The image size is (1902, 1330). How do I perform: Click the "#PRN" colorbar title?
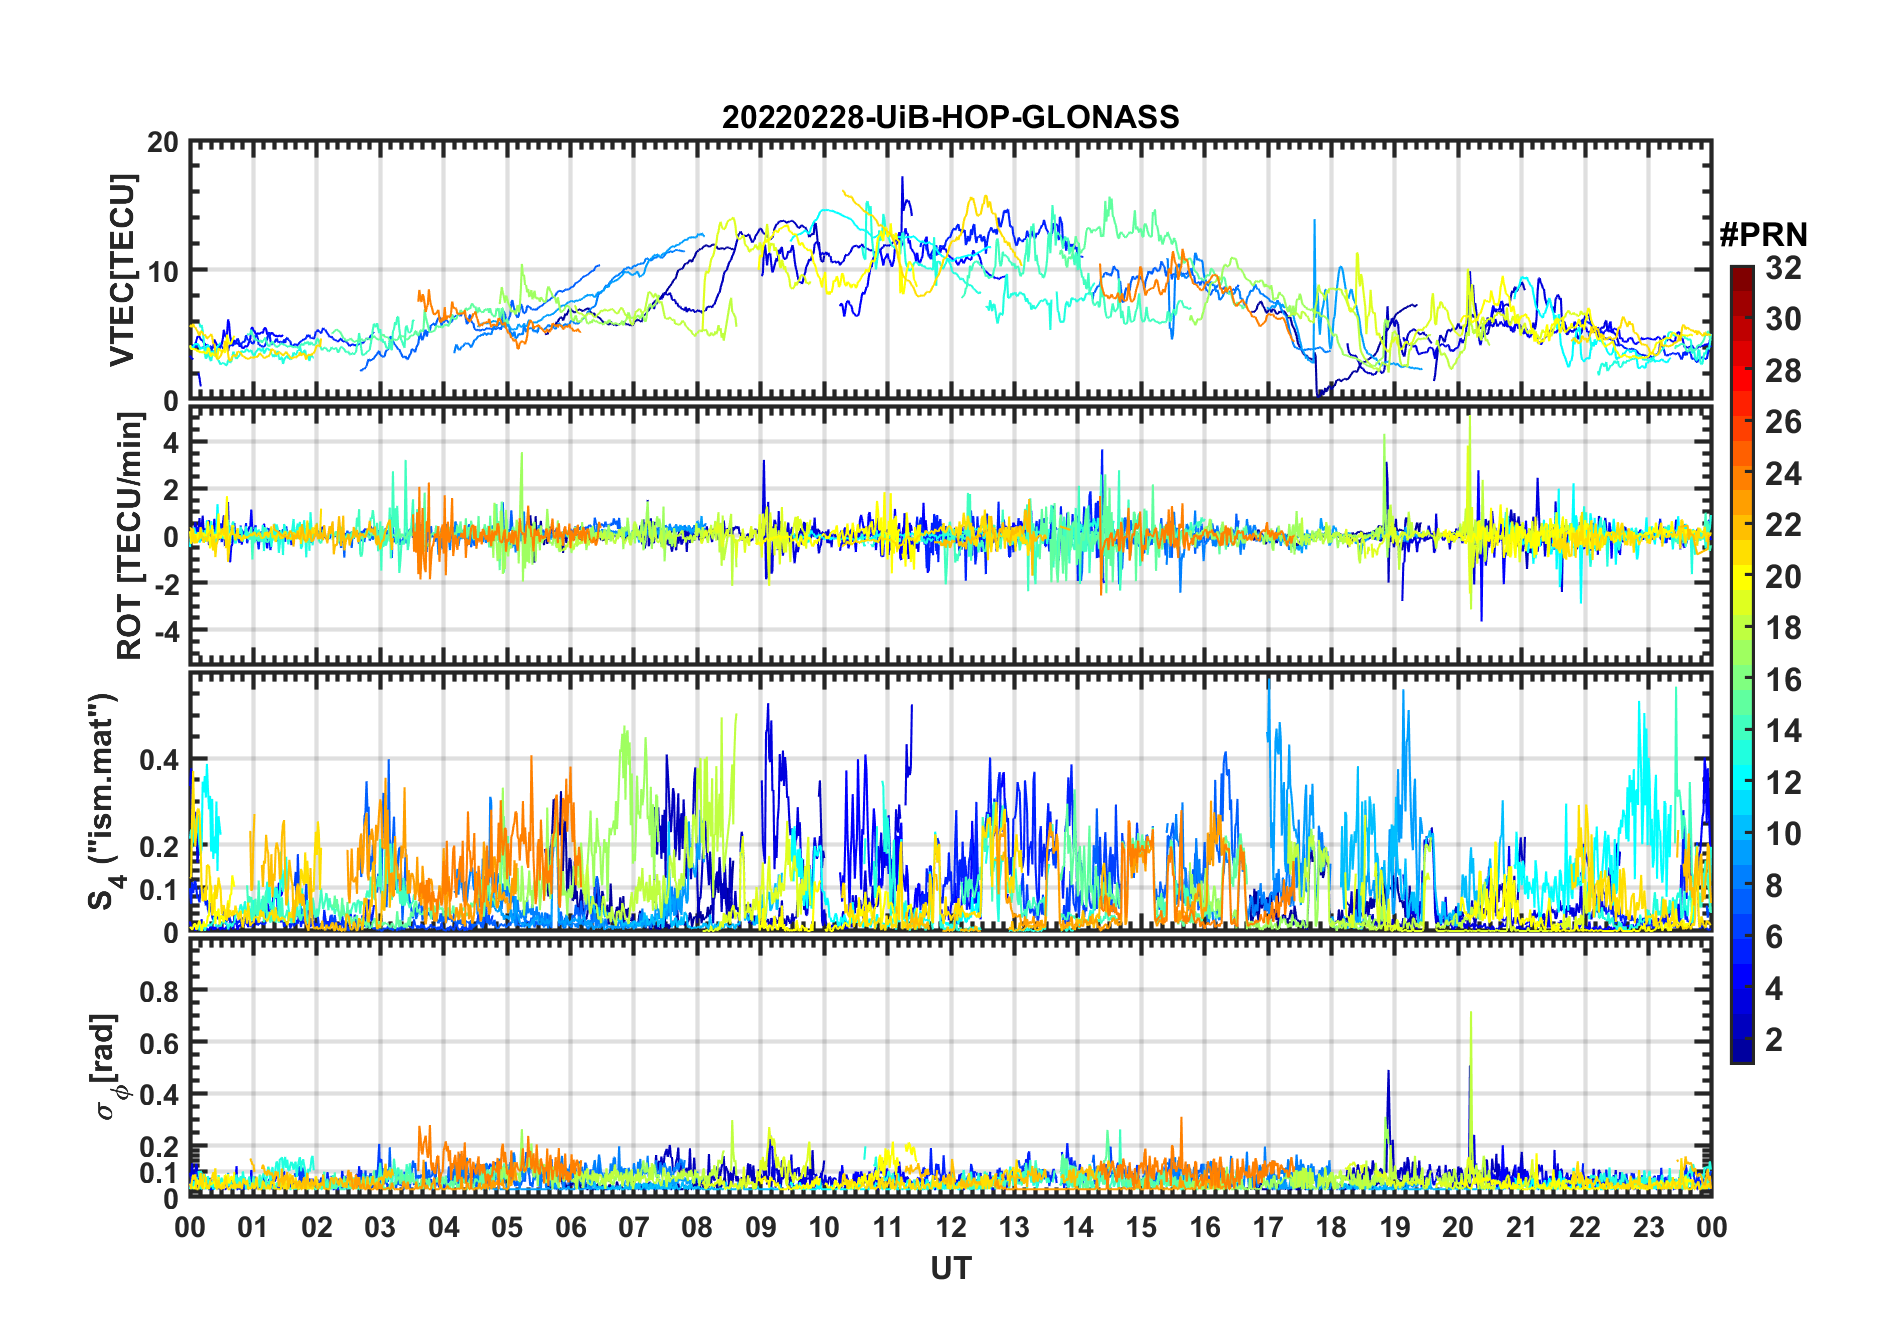pyautogui.click(x=1763, y=235)
